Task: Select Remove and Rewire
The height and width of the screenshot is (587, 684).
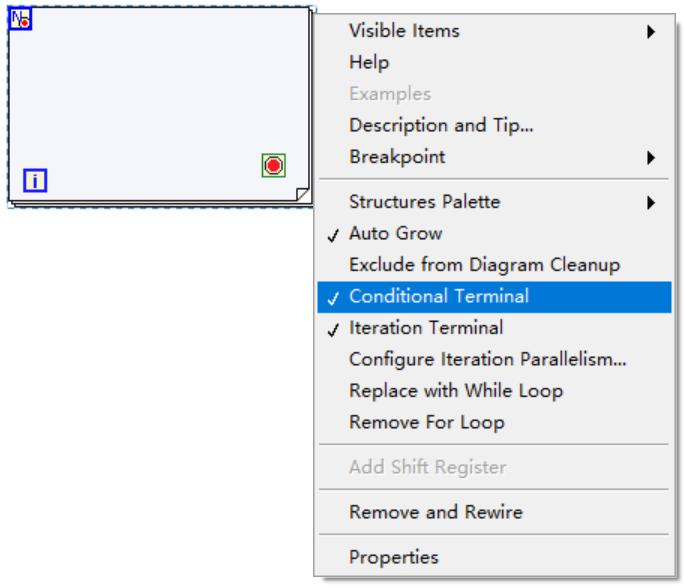Action: pyautogui.click(x=494, y=512)
